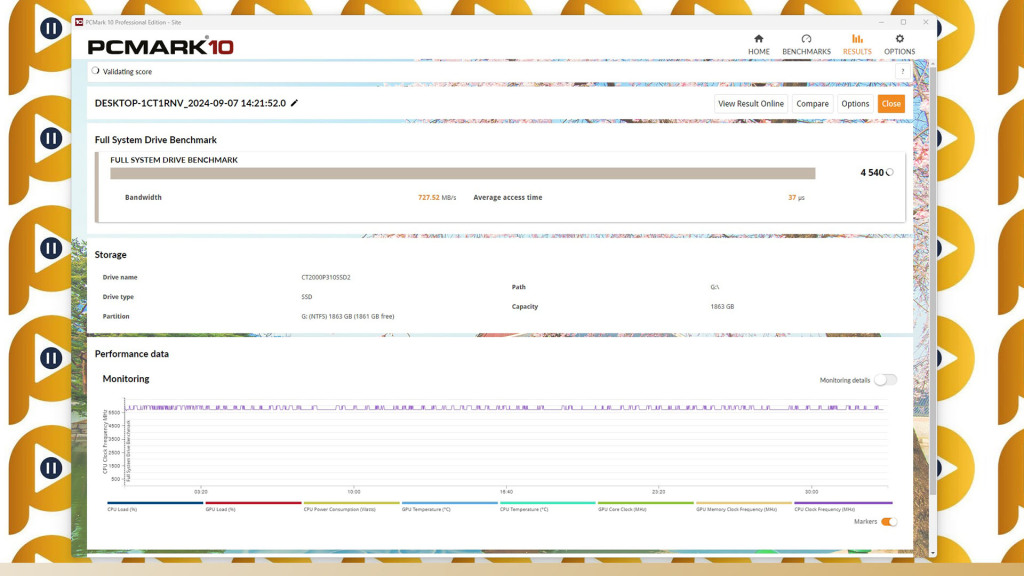Close the PCMark 10 window with X
Image resolution: width=1024 pixels, height=576 pixels.
pos(925,22)
